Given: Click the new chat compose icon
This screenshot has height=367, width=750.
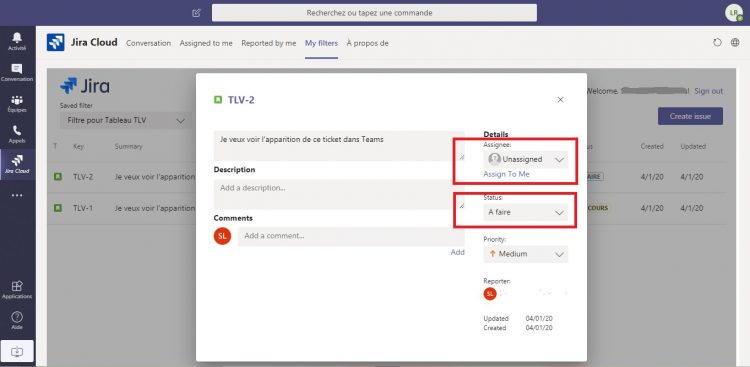Looking at the screenshot, I should 196,13.
